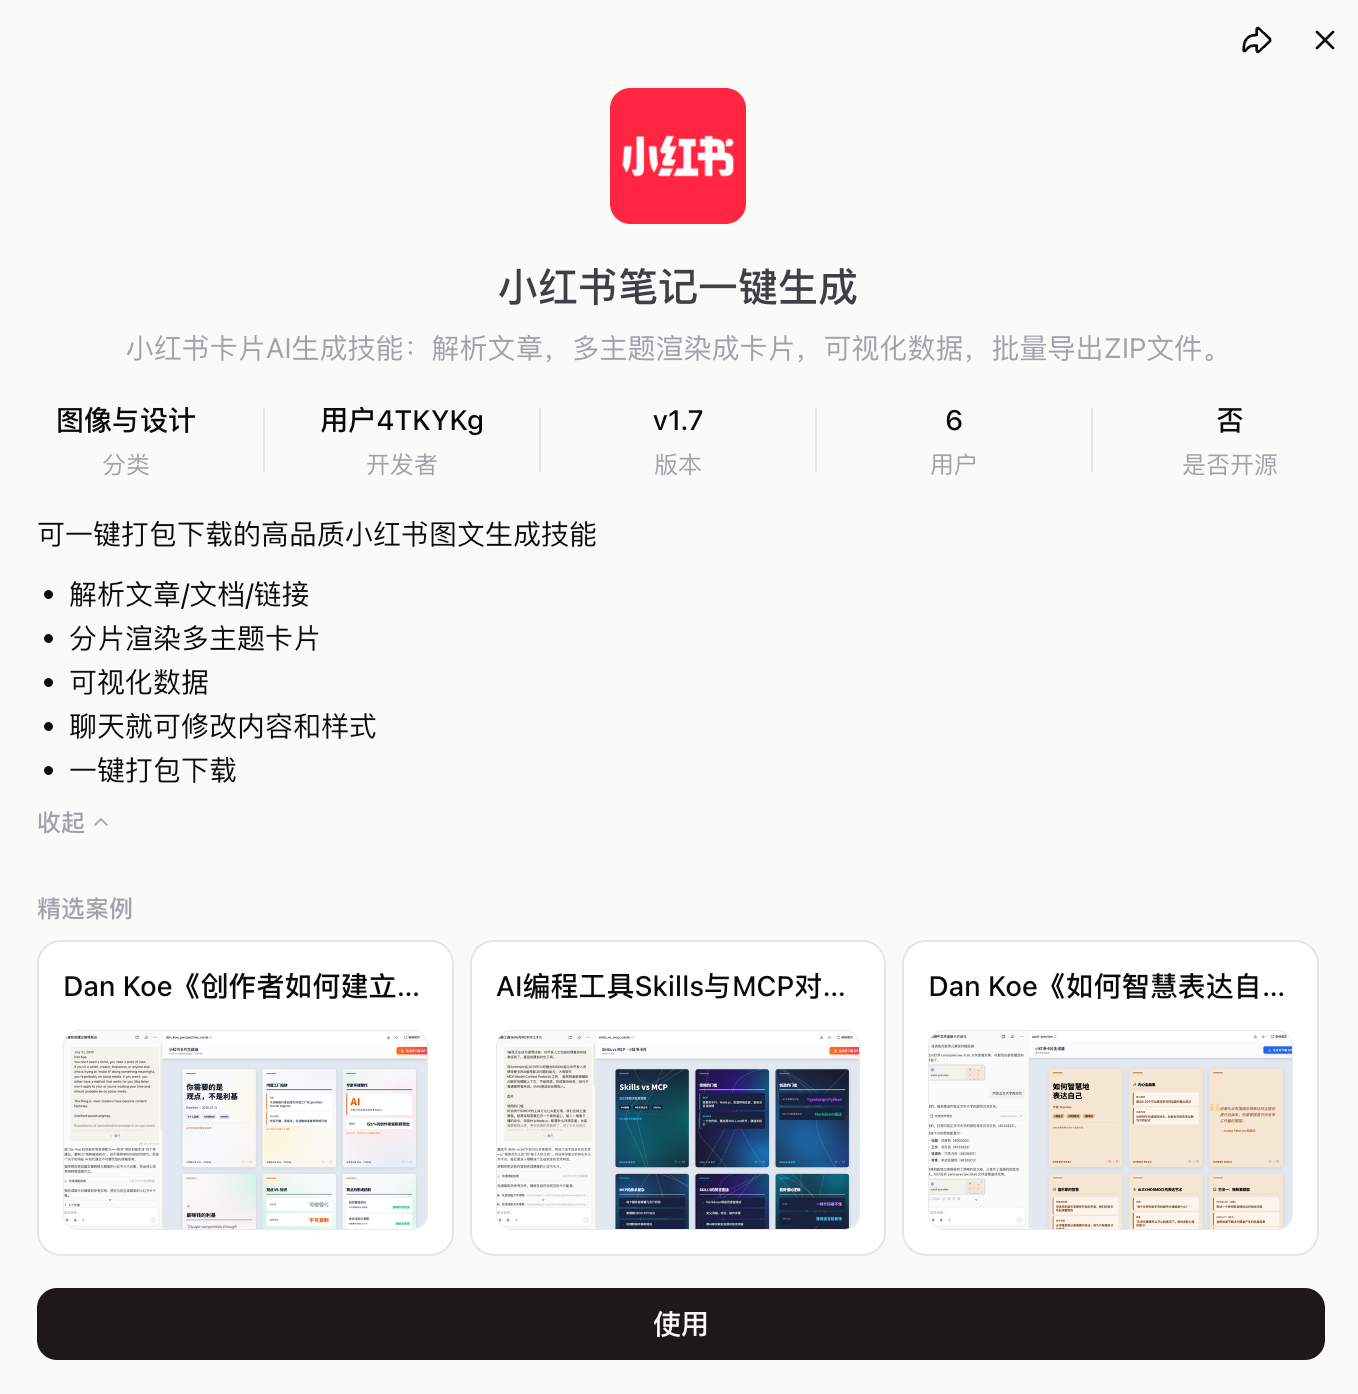Open the Dan Koe《如何智慧表达自 case title
Viewport: 1358px width, 1394px height.
tap(1107, 987)
